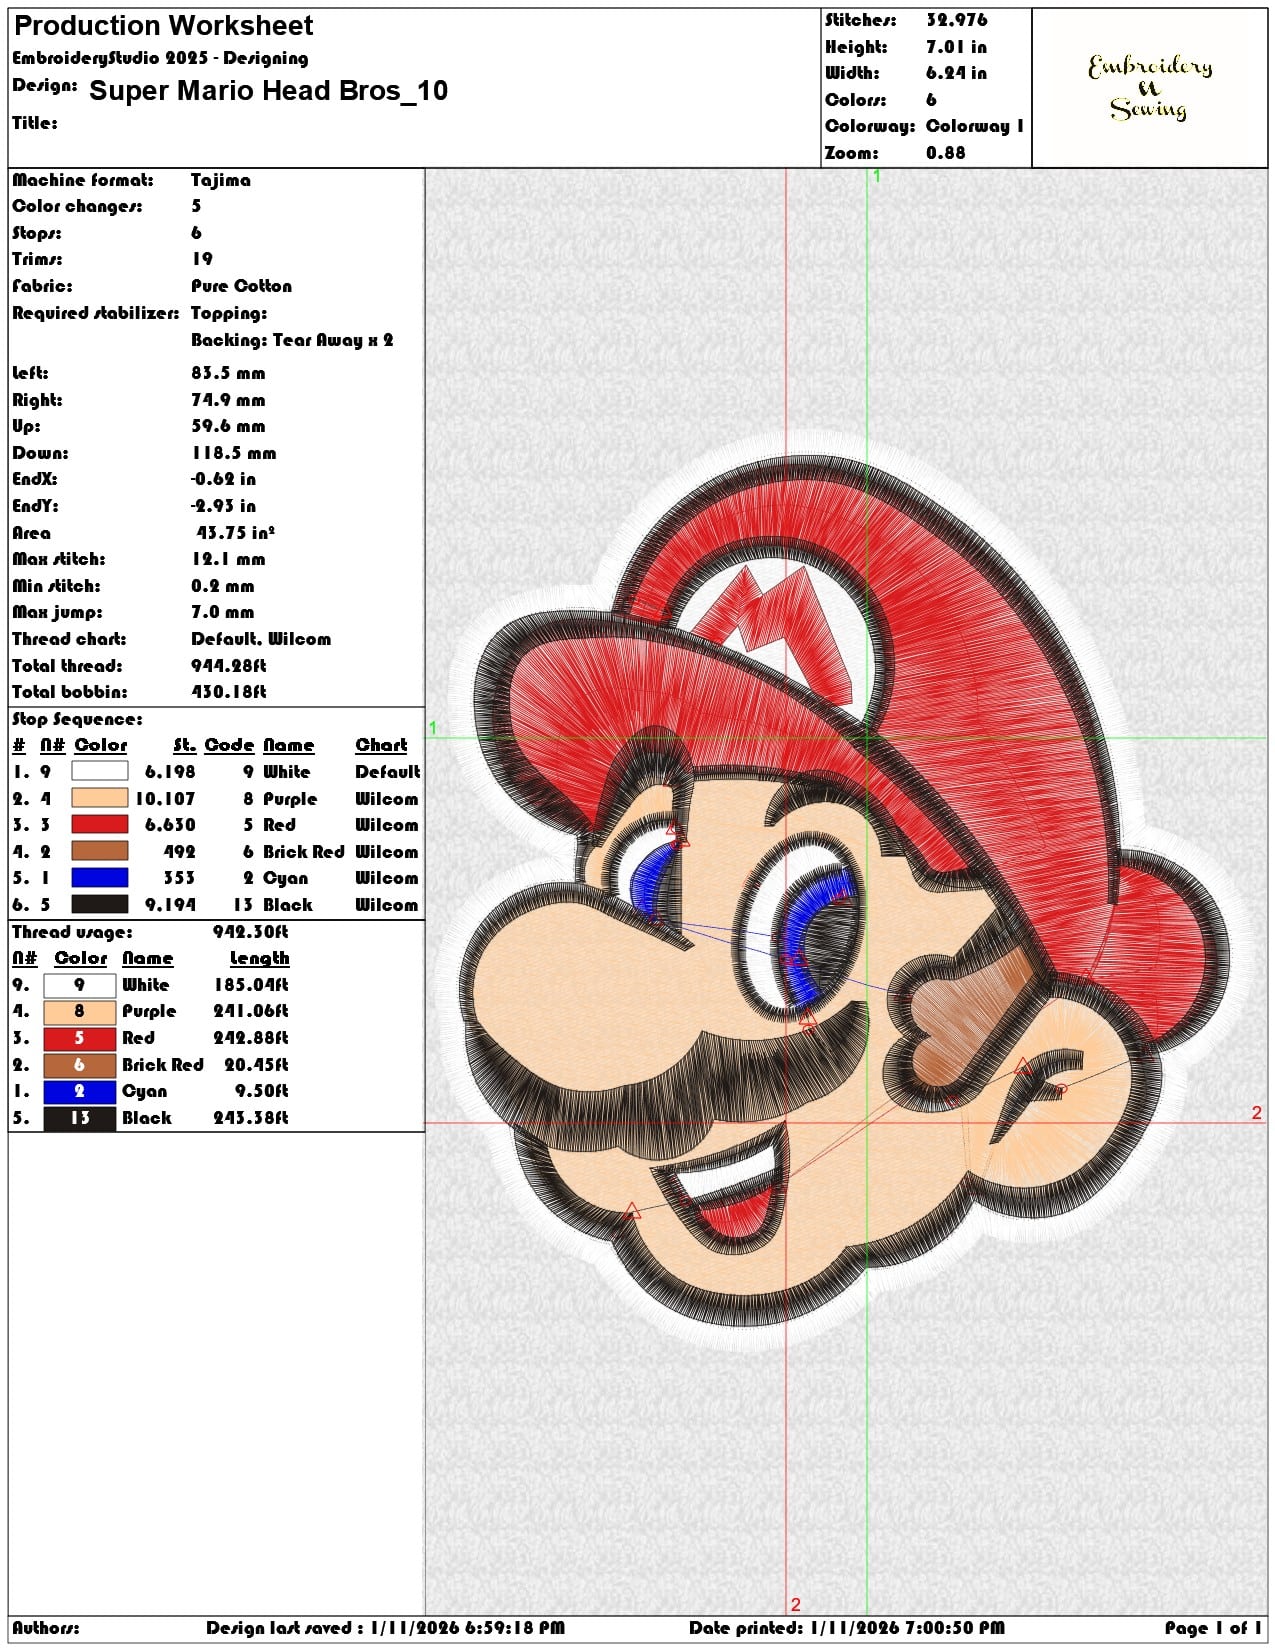Click the brown swatch in Stop Sequence row 4
The width and height of the screenshot is (1275, 1650).
(100, 851)
